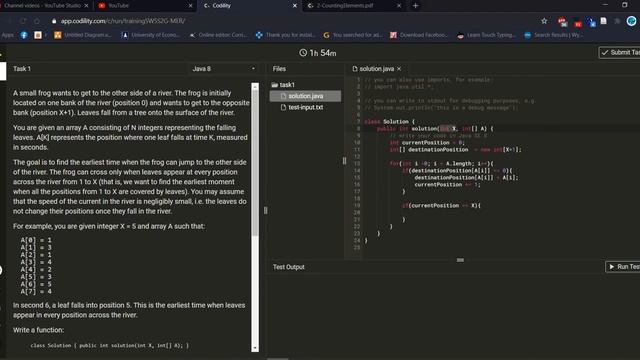Select the Task 1 tab
This screenshot has width=640, height=360.
point(22,69)
